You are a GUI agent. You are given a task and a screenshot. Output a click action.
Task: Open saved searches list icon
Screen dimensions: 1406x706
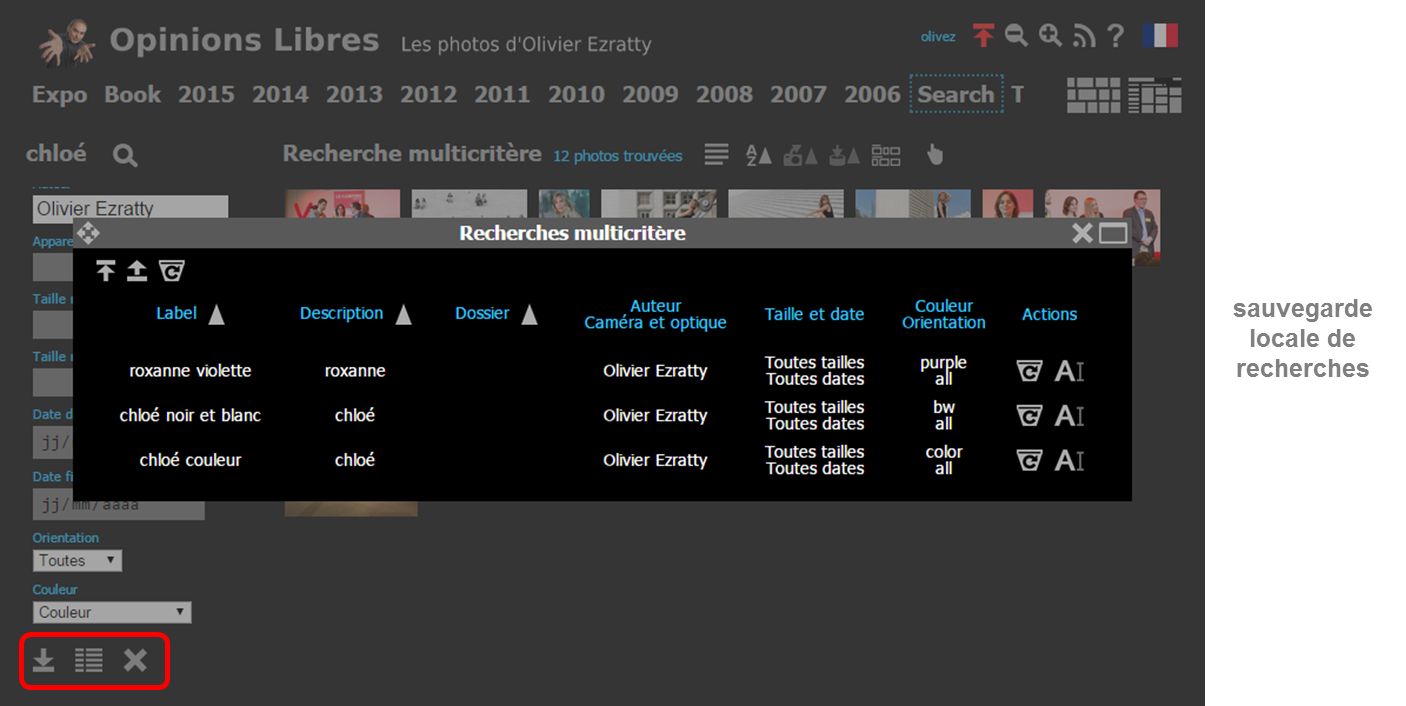[89, 660]
